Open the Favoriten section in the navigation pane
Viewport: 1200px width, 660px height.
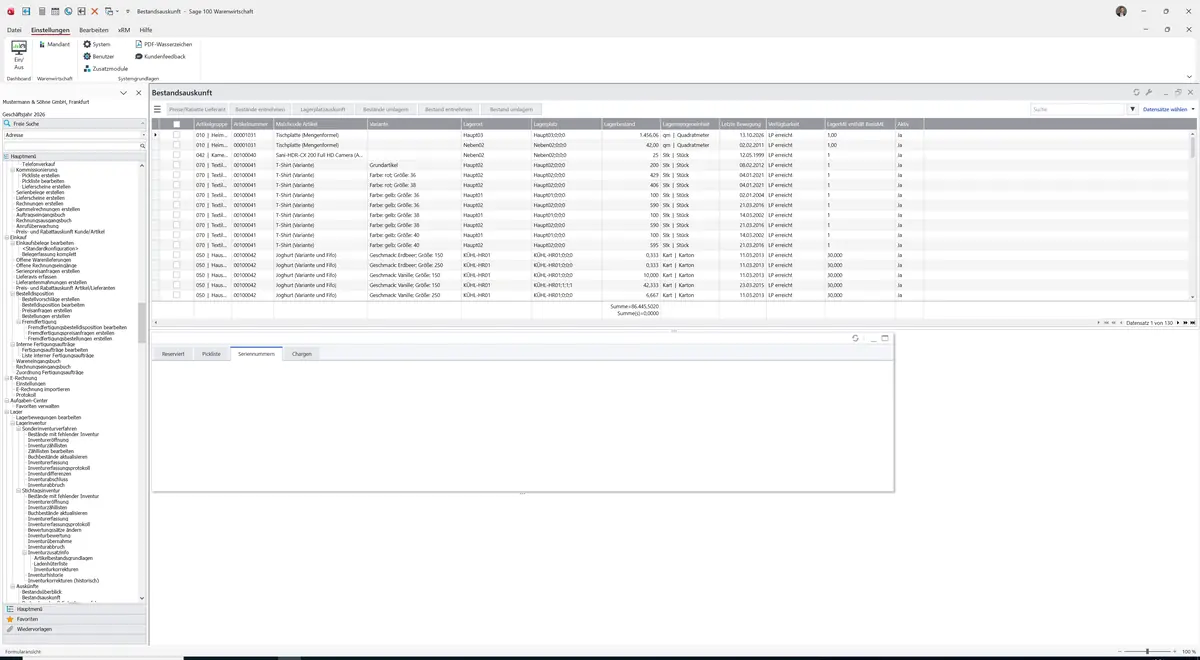[x=72, y=619]
